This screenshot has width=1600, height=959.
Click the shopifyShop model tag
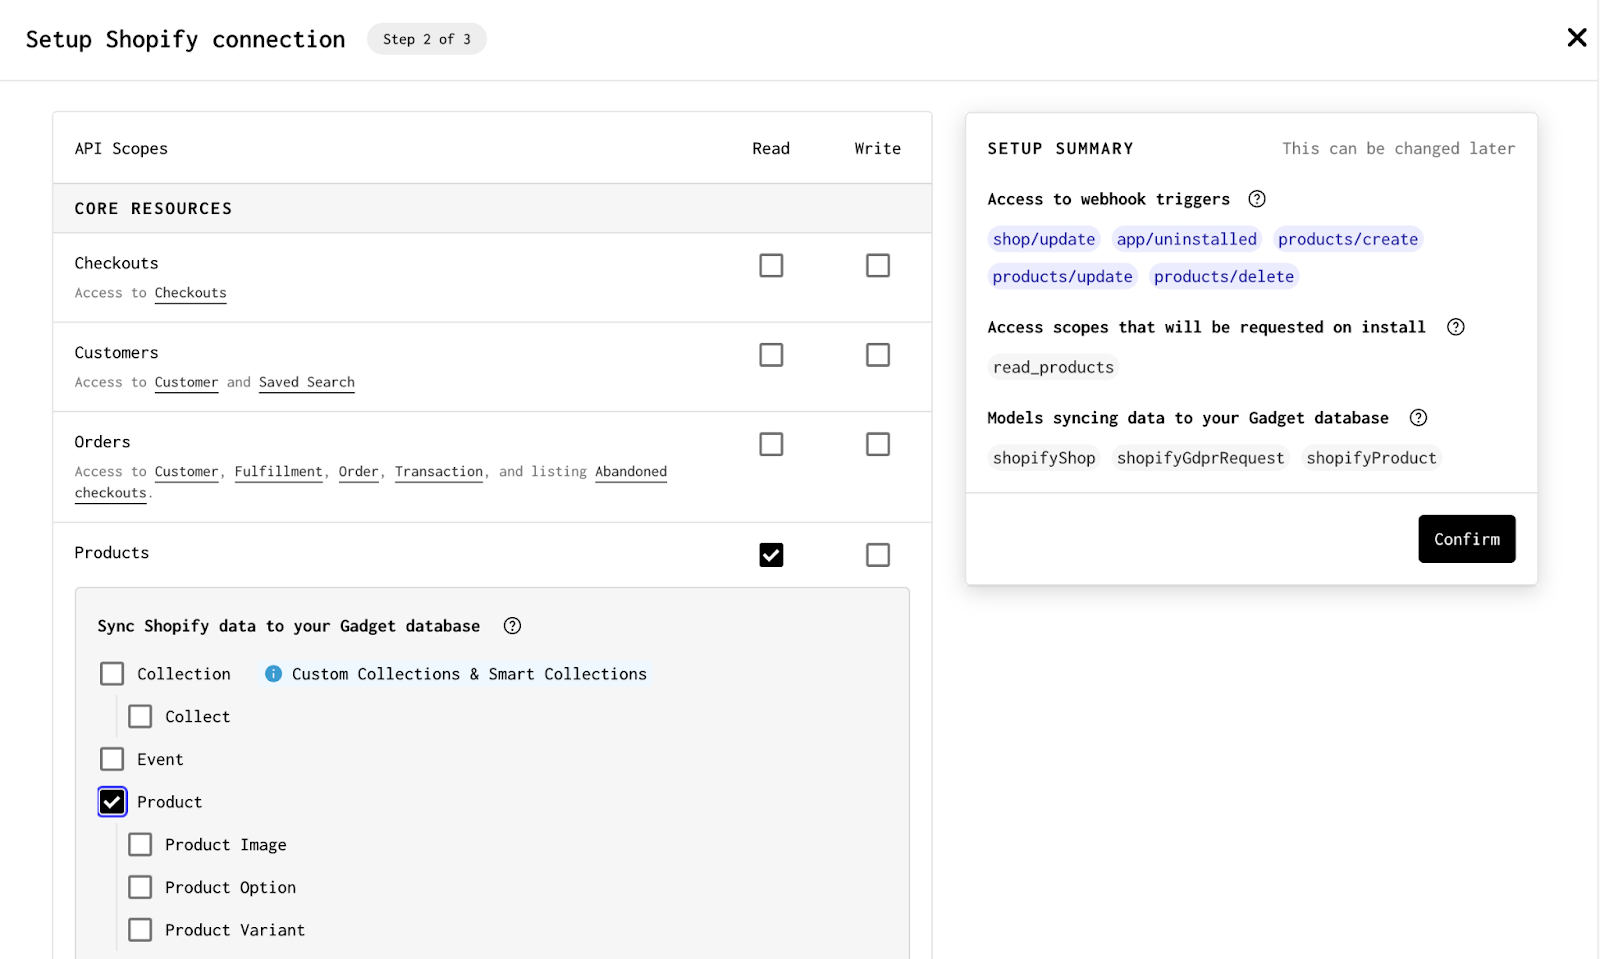1044,458
